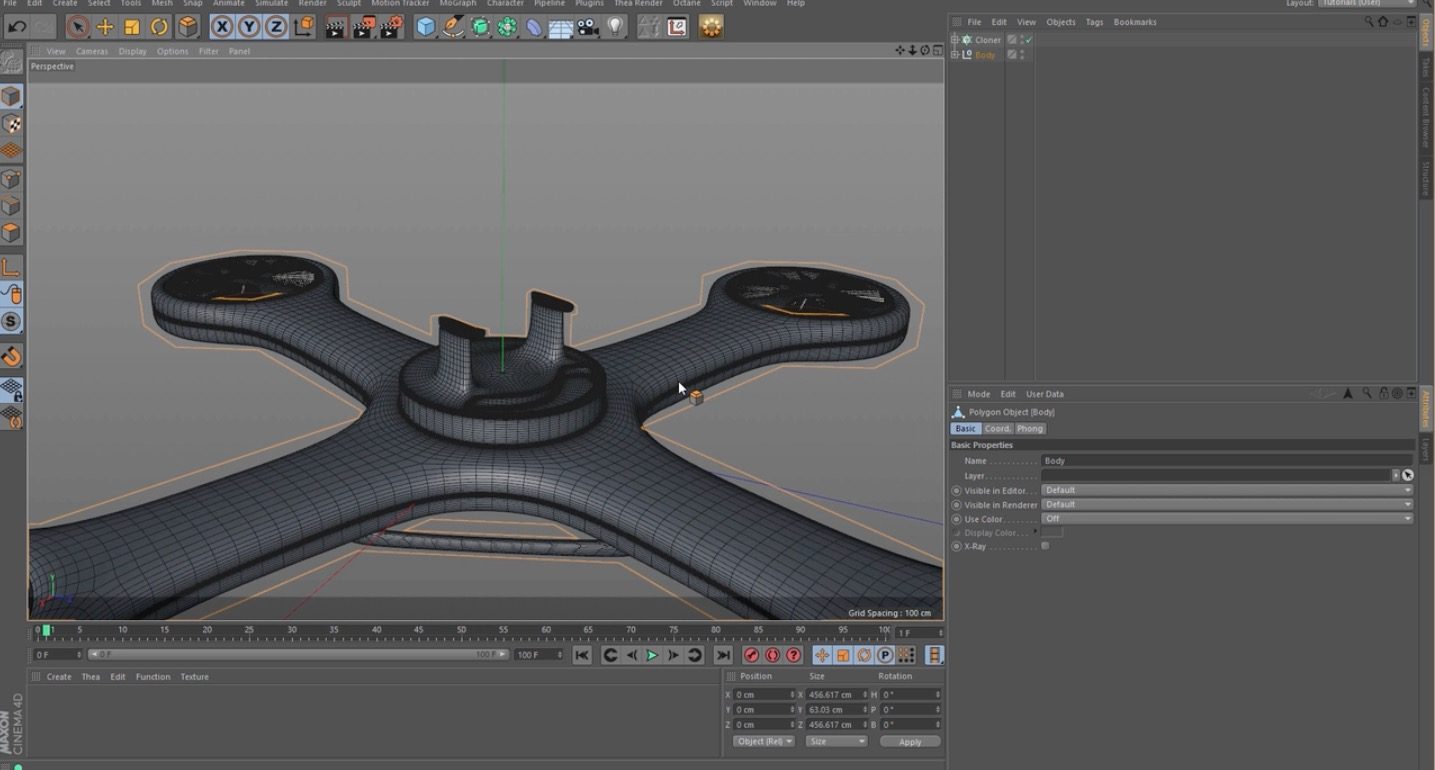The height and width of the screenshot is (770, 1435).
Task: Go to end of timeline
Action: 723,655
